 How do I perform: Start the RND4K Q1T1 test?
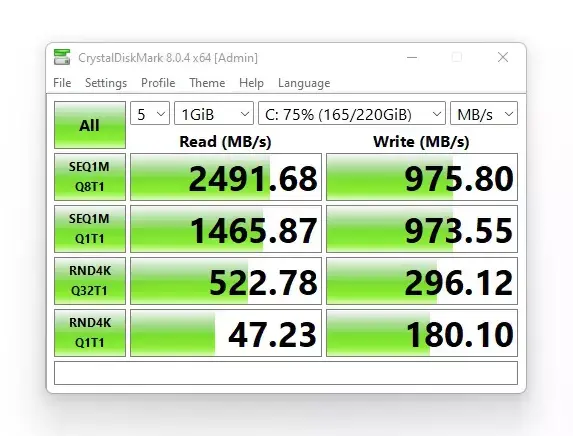(90, 333)
